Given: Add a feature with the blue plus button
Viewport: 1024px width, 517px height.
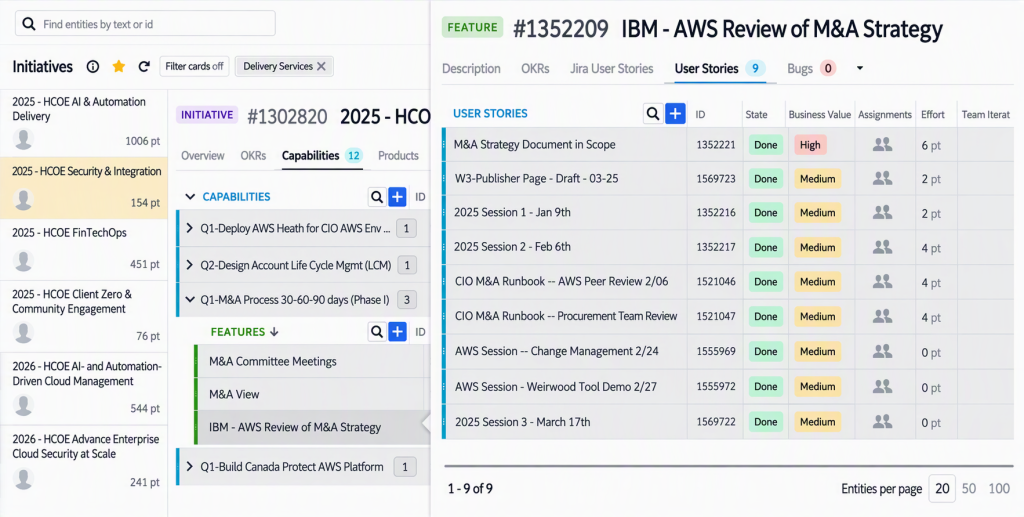Looking at the screenshot, I should click(397, 332).
